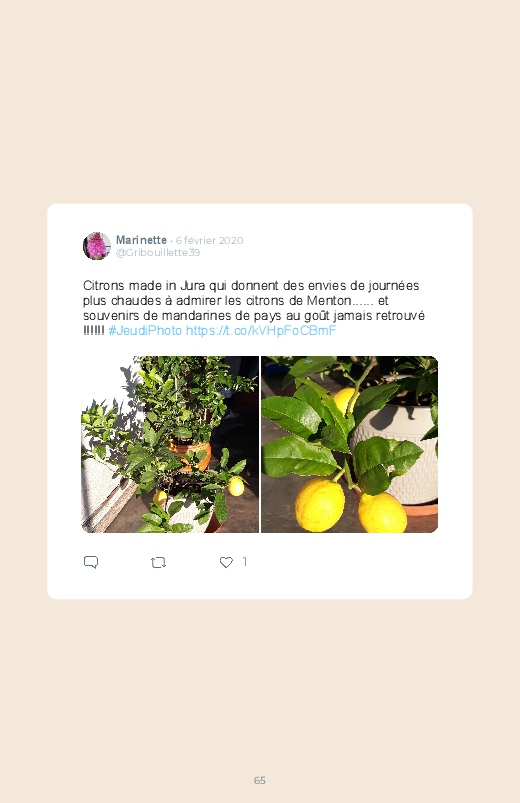
Task: Click the word Menton in the tweet
Action: (x=329, y=301)
